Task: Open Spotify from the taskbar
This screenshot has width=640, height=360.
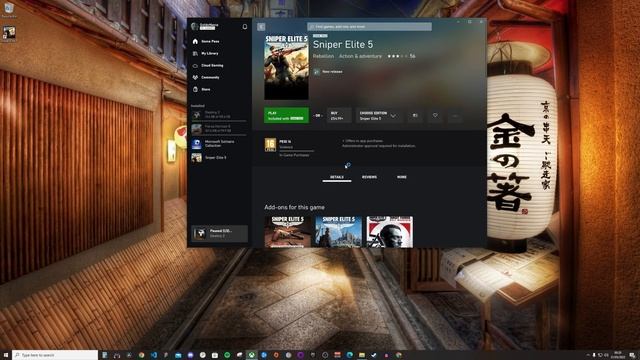Action: (227, 356)
